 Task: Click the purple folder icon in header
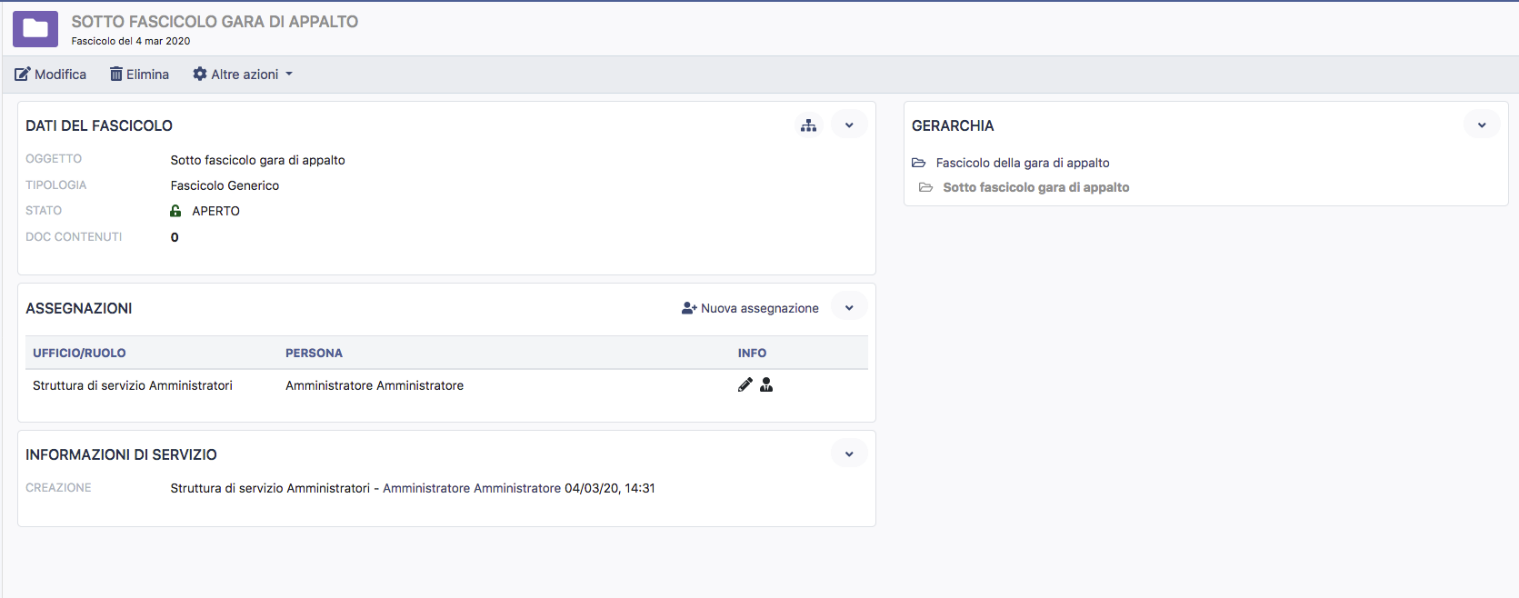click(x=35, y=29)
